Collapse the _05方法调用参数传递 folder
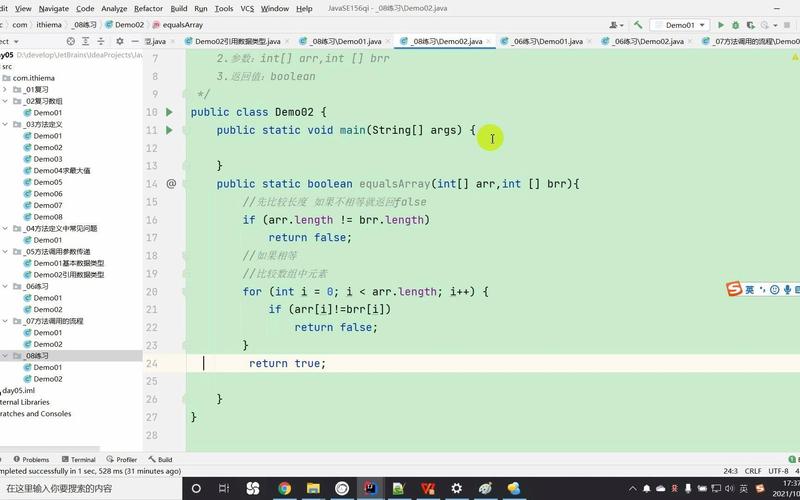The width and height of the screenshot is (800, 500). (5, 252)
